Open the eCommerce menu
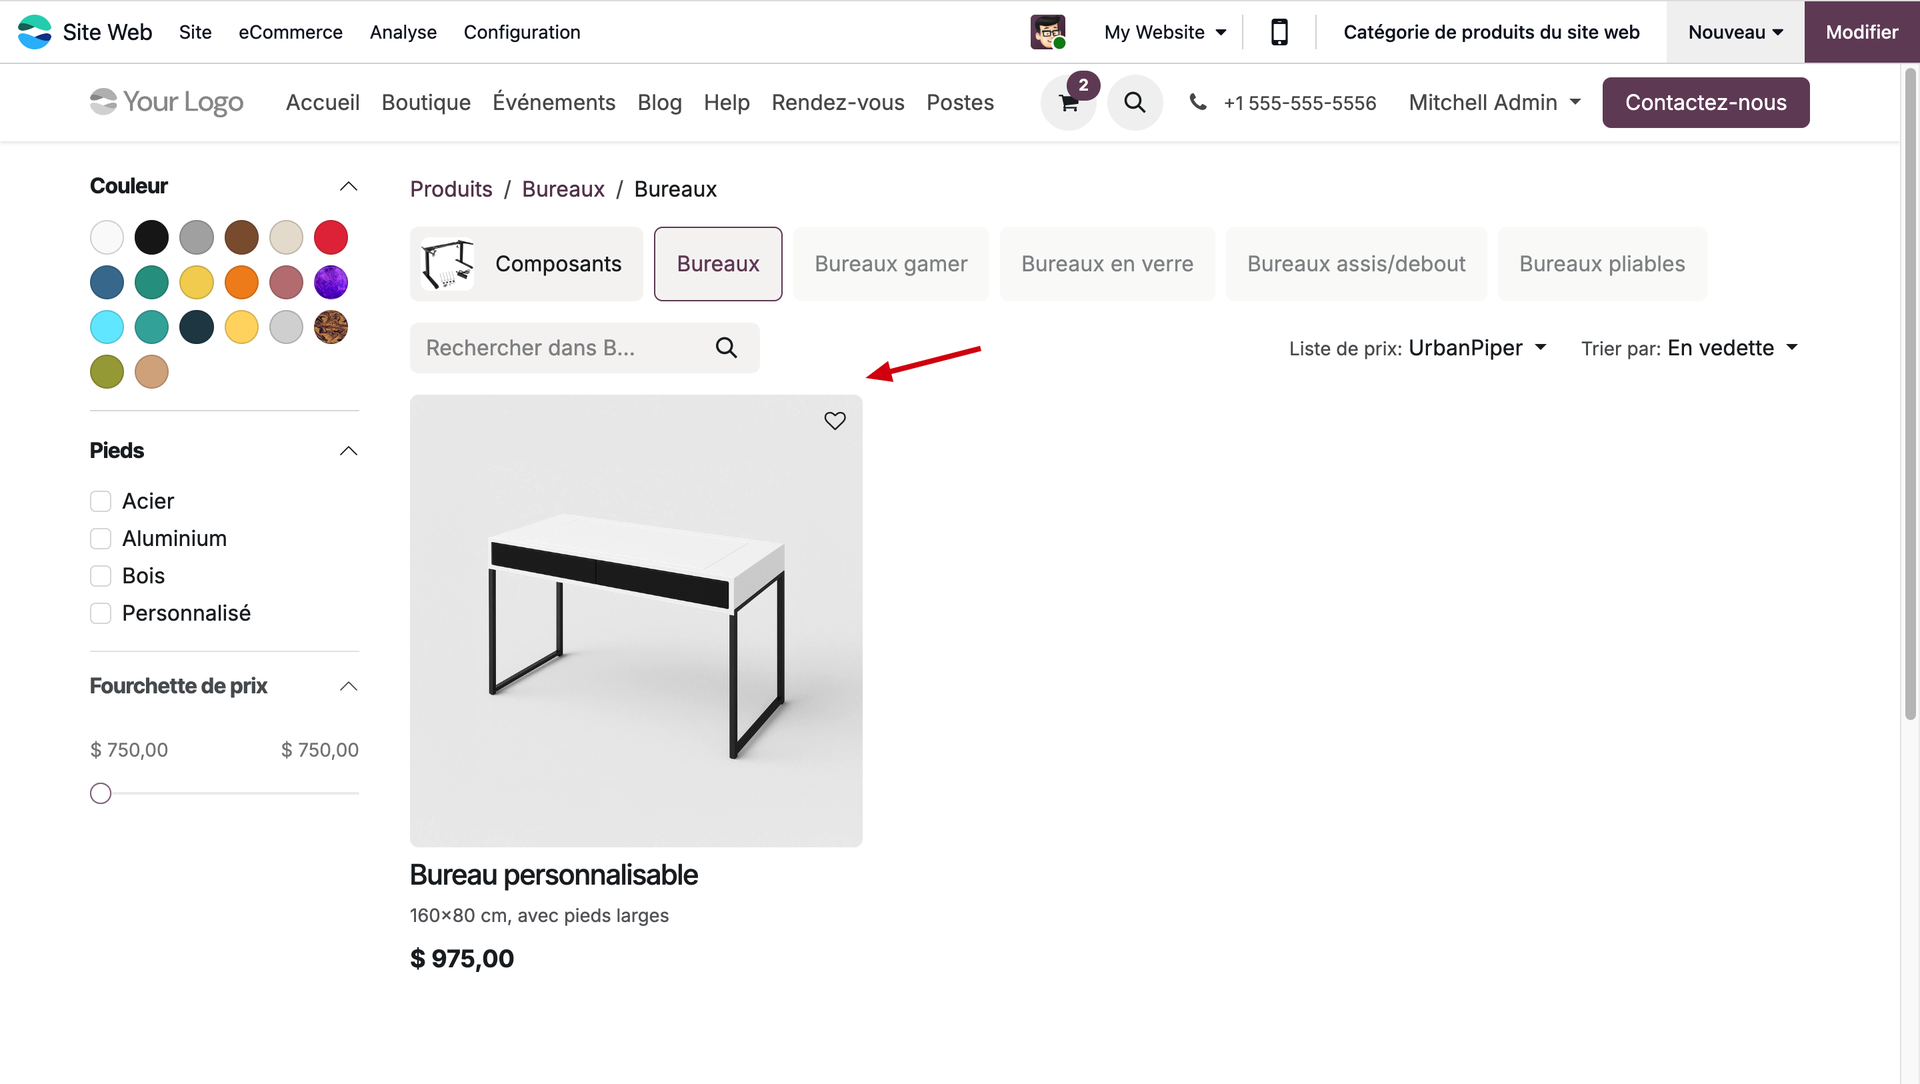This screenshot has width=1920, height=1084. click(x=290, y=32)
